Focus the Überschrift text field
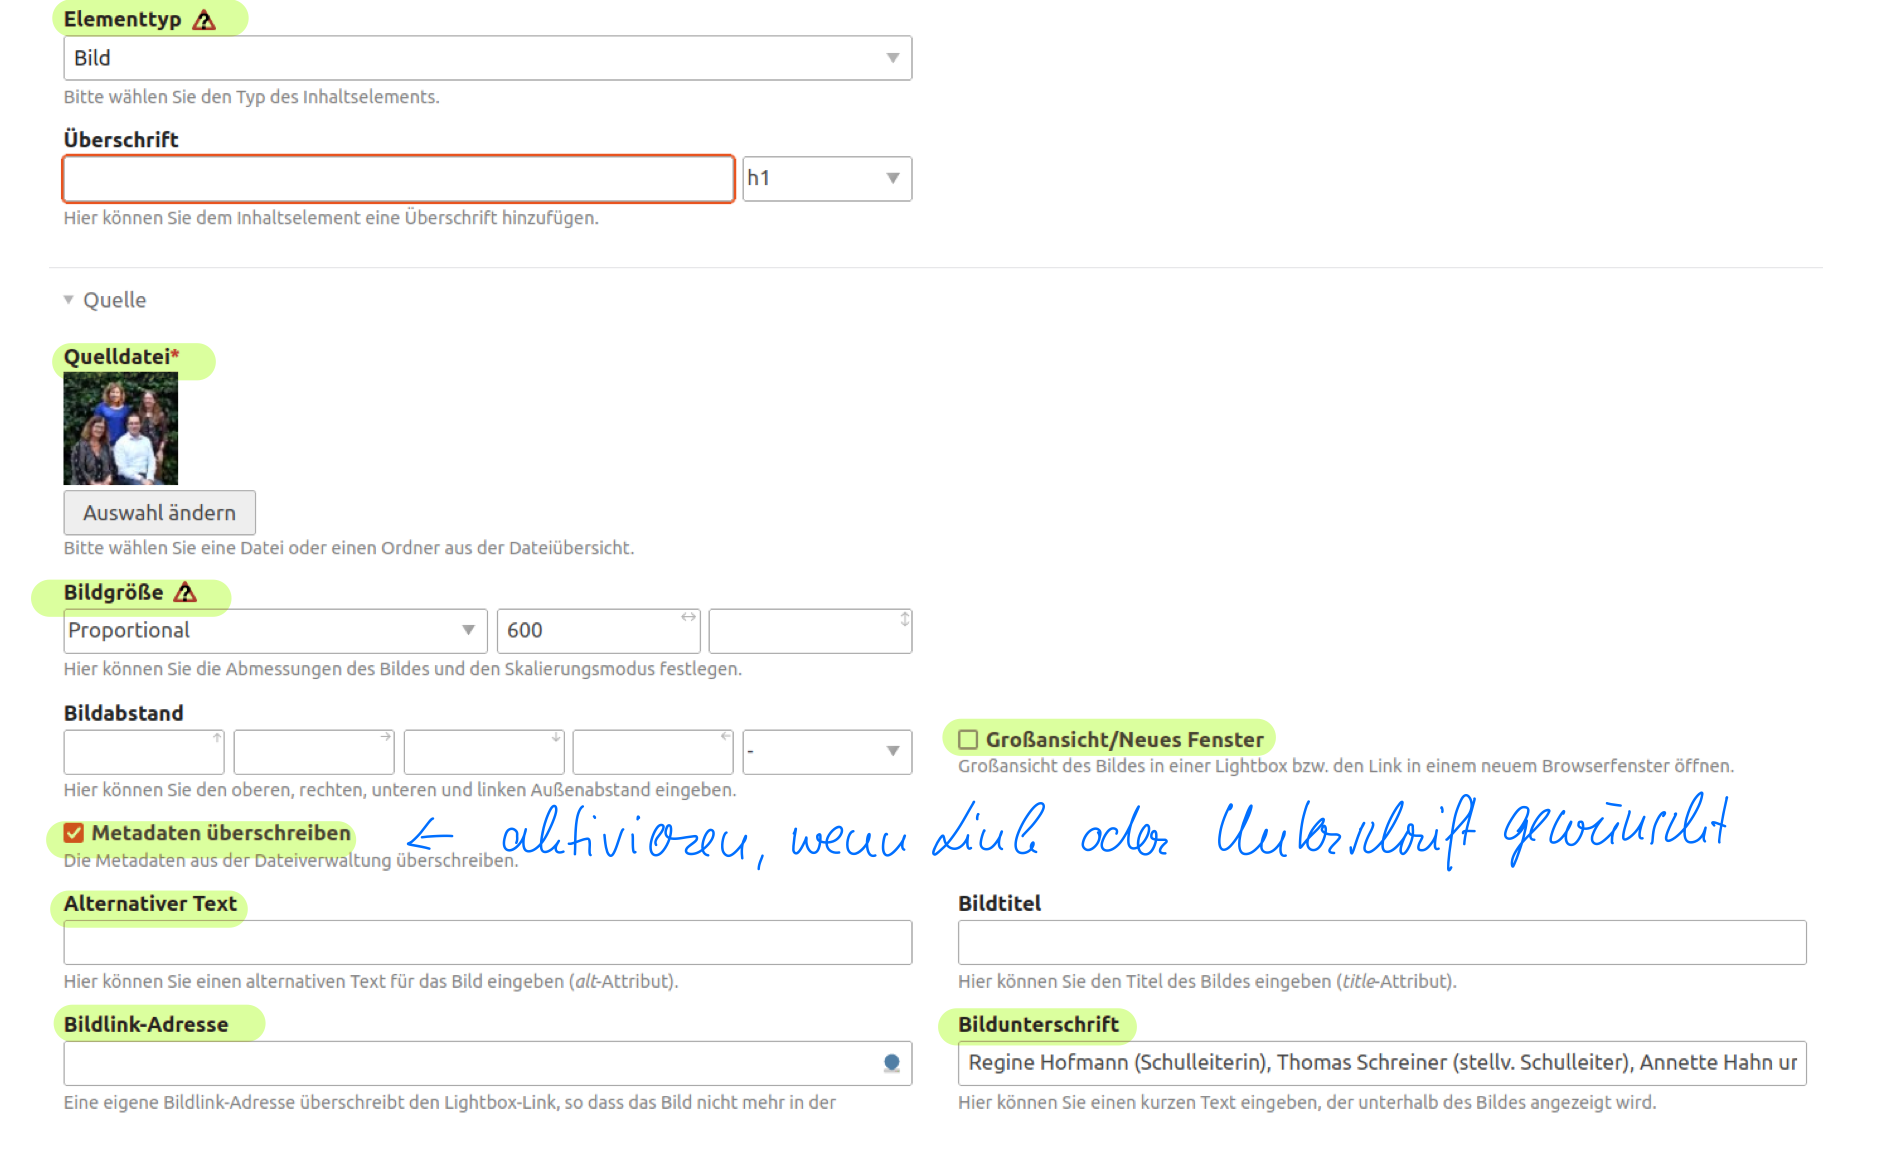The height and width of the screenshot is (1164, 1904). 398,179
